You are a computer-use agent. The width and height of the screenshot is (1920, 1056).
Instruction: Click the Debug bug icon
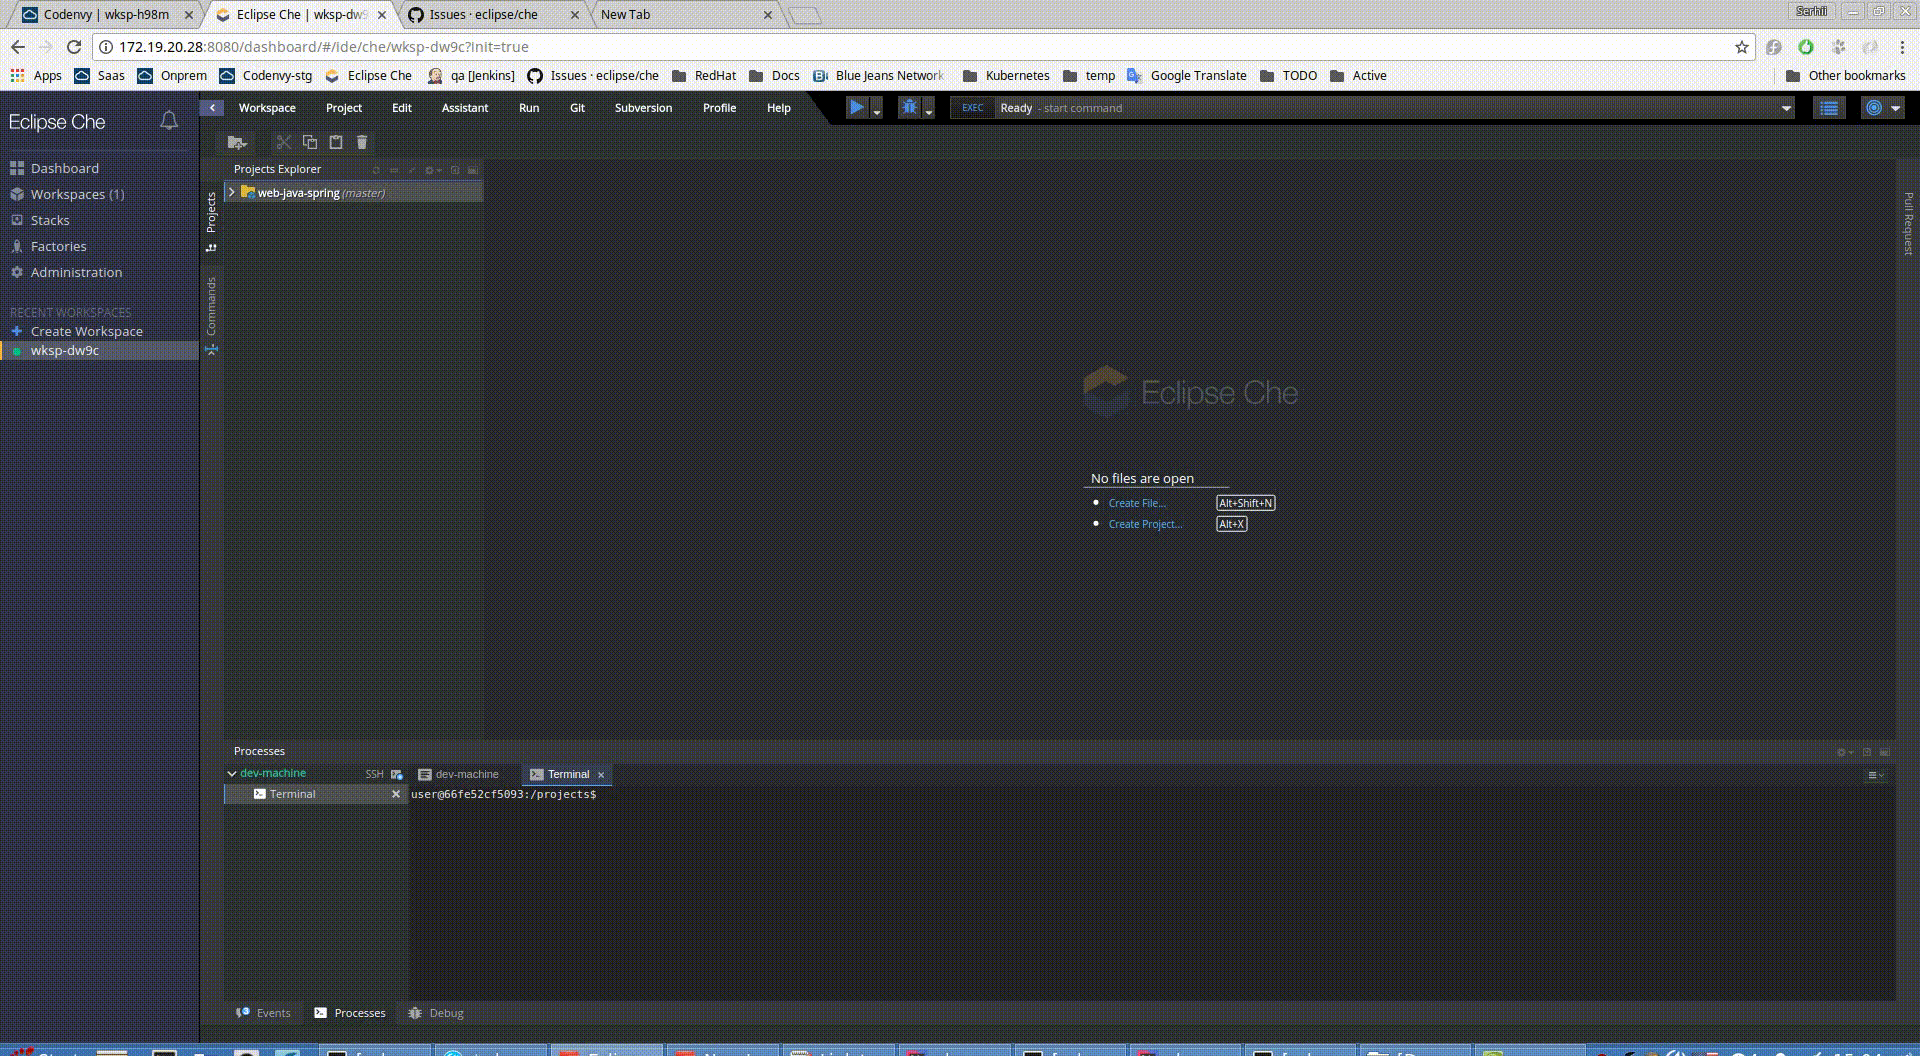pyautogui.click(x=909, y=107)
